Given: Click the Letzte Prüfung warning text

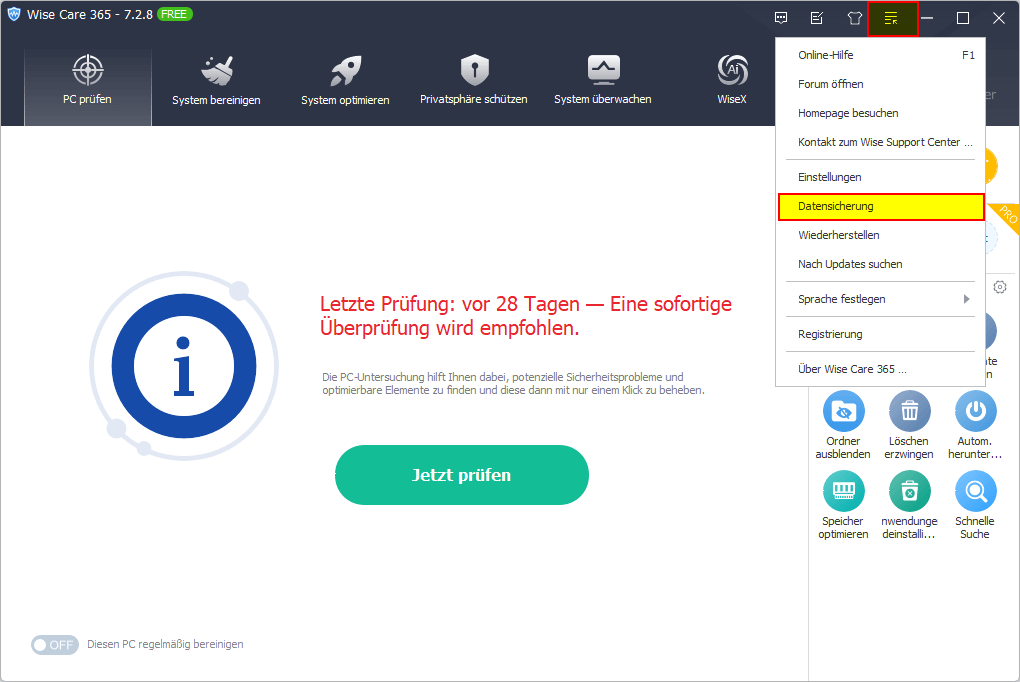Looking at the screenshot, I should [x=526, y=316].
